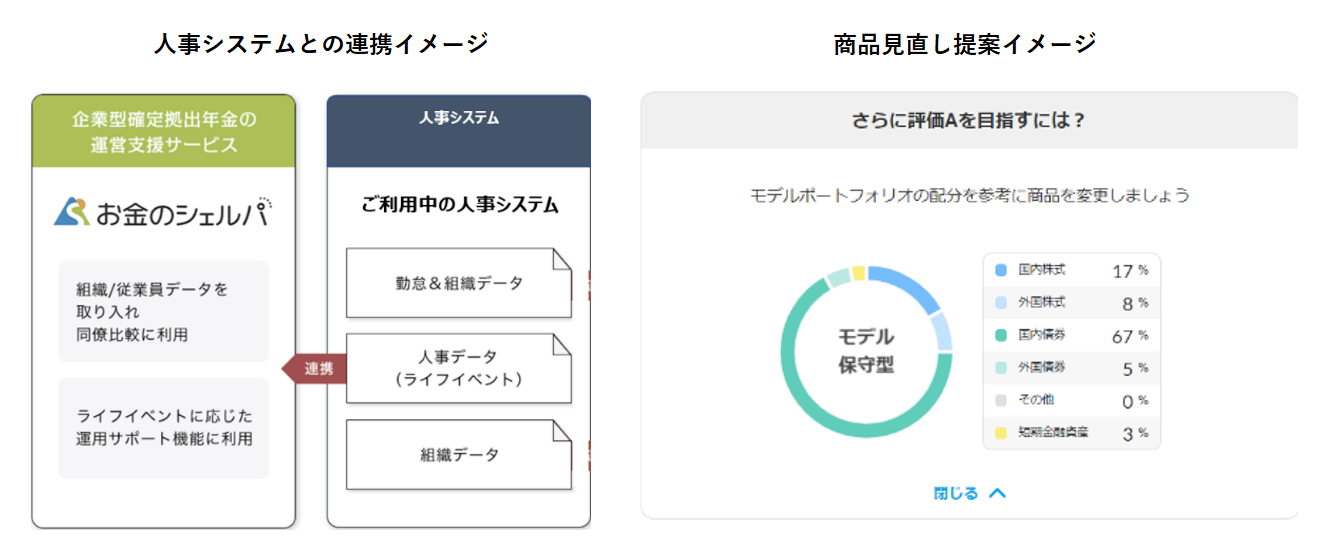The width and height of the screenshot is (1319, 541).
Task: Click the 人事データ（ライフイベント） document box
Action: coord(459,369)
